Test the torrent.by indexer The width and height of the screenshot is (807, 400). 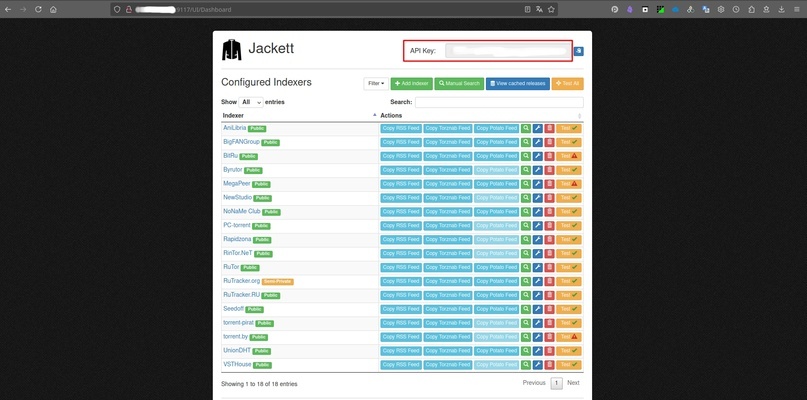point(569,337)
